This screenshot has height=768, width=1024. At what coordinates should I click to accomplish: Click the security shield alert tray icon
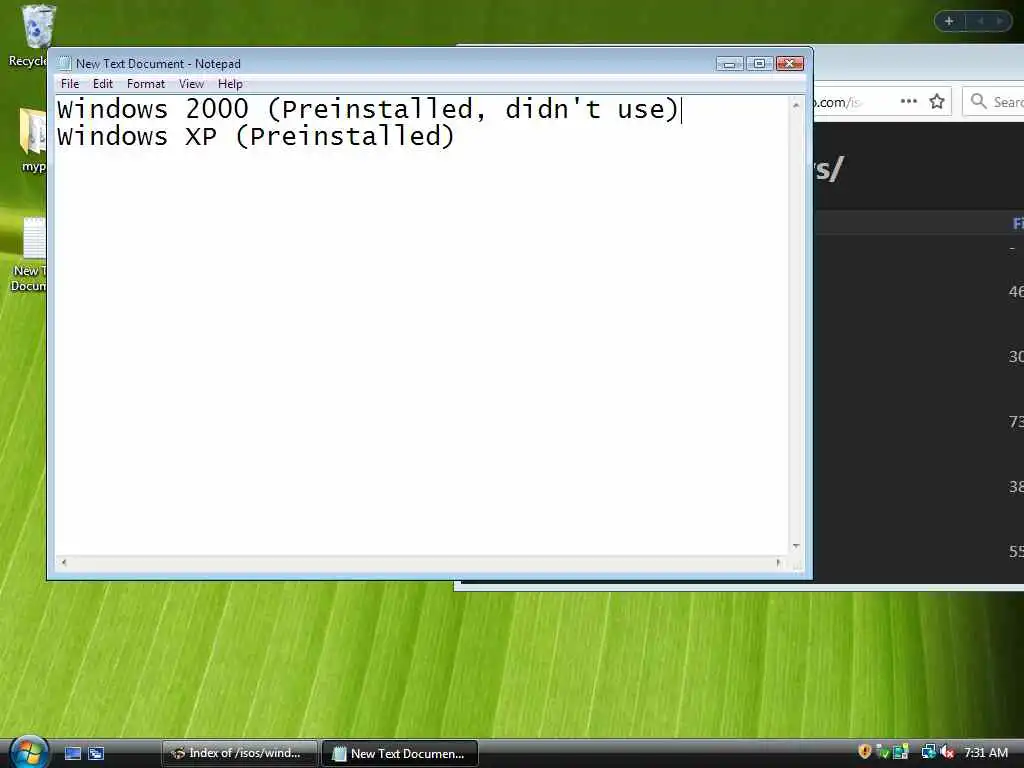(865, 752)
